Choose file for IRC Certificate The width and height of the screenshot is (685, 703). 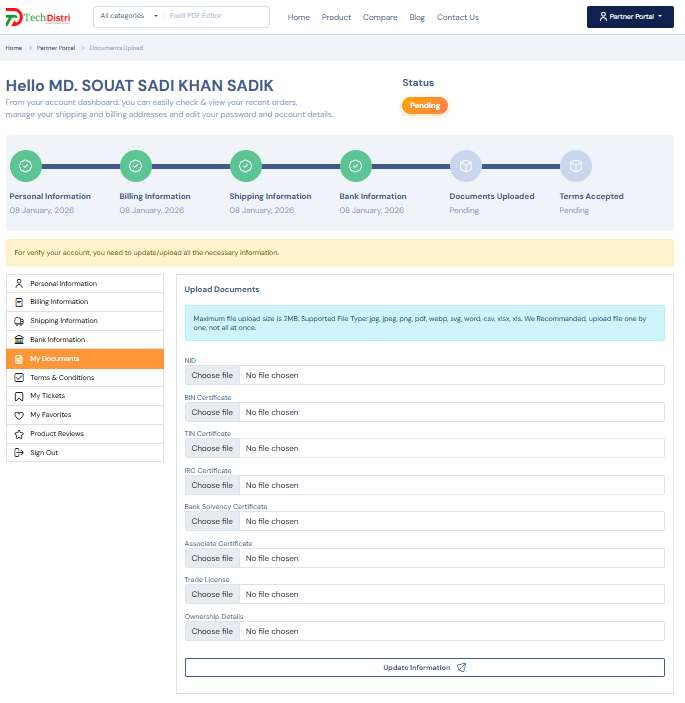212,485
